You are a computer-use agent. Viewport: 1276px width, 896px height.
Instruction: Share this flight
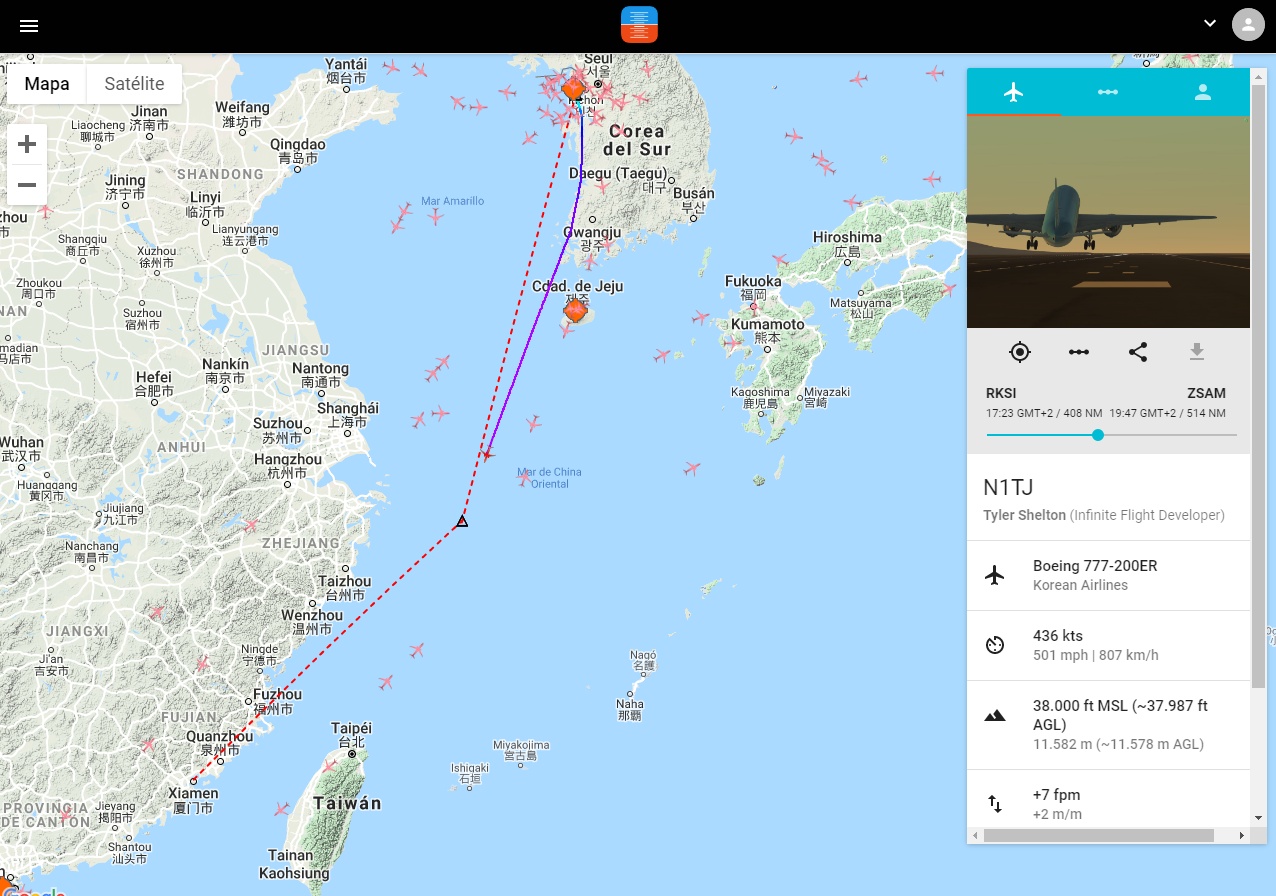pos(1138,352)
